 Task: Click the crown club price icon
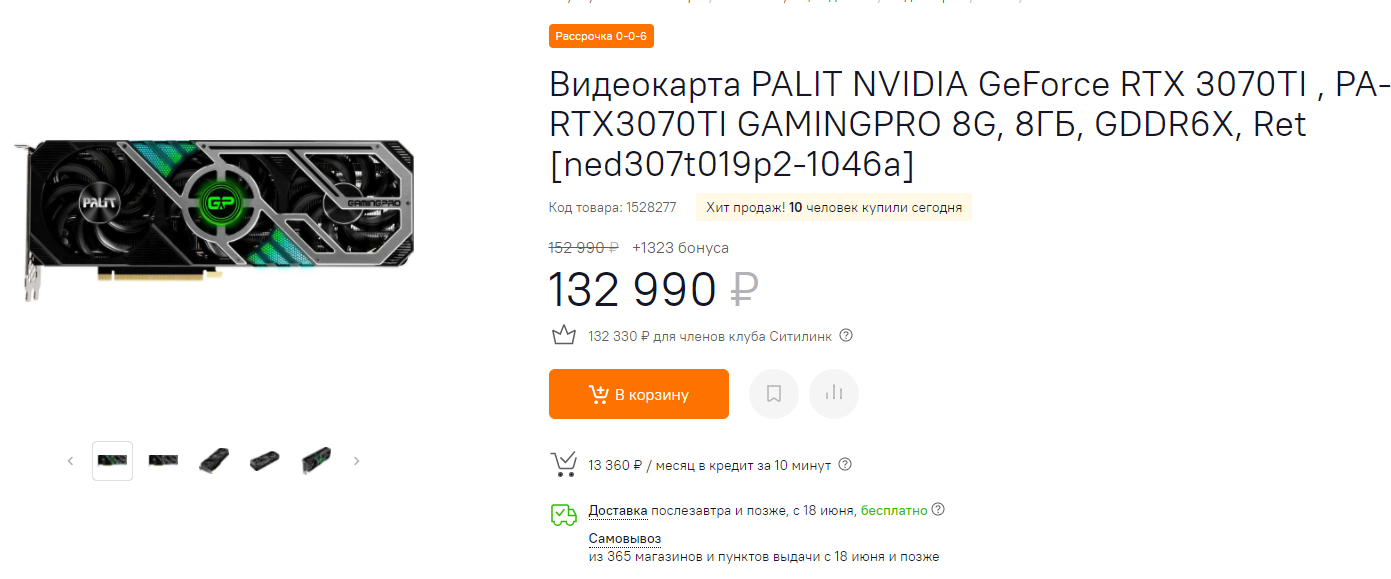click(564, 335)
